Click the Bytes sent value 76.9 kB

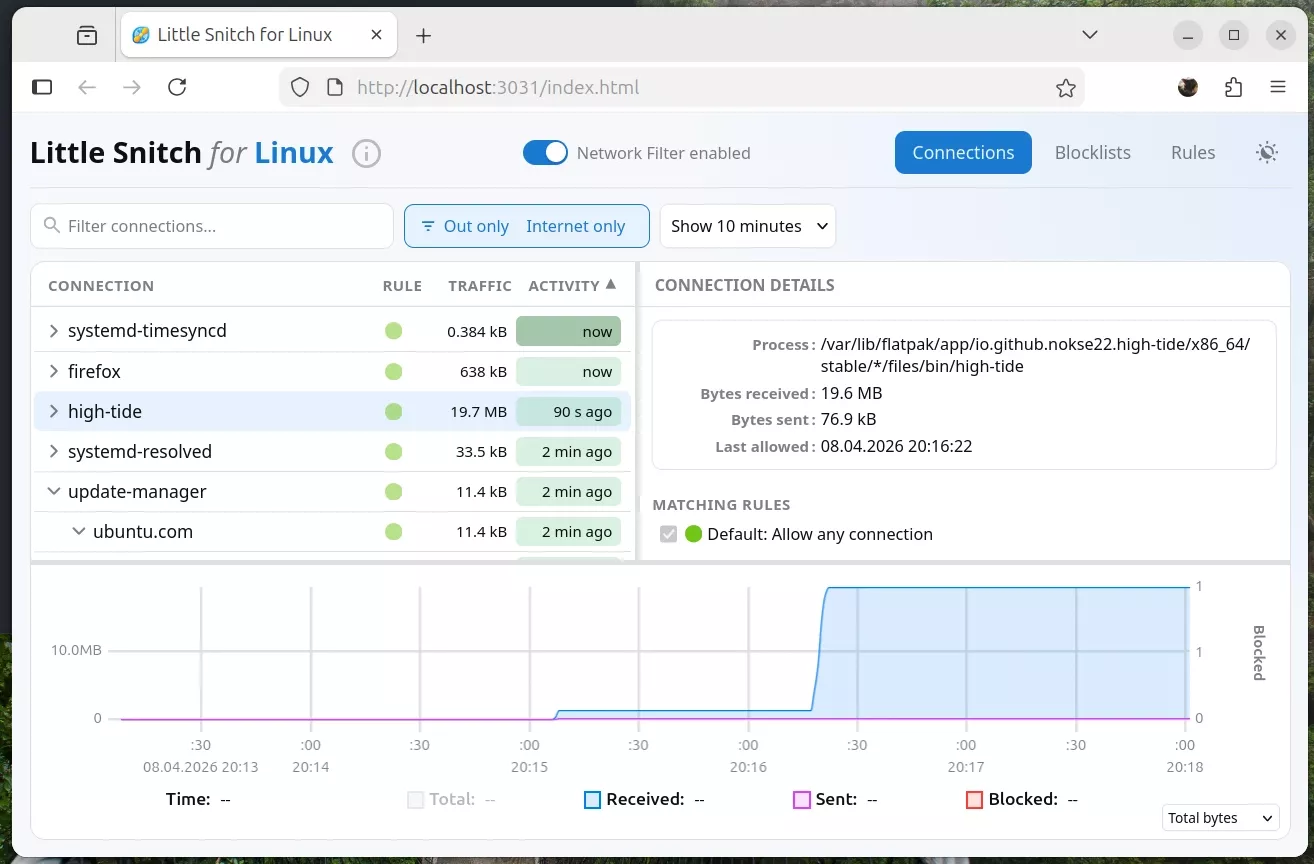pos(848,419)
